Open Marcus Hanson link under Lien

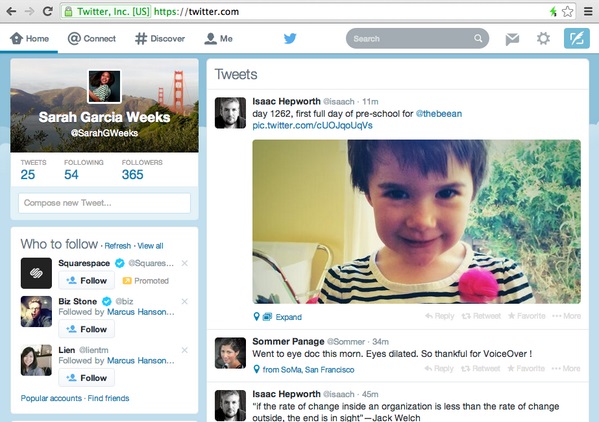coord(141,361)
